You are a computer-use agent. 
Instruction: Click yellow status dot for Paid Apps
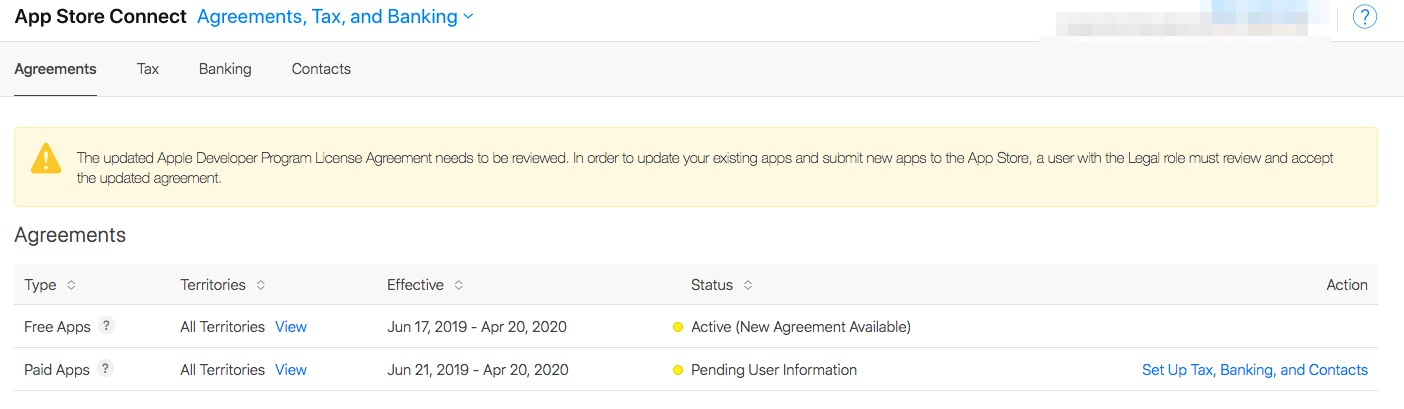click(x=678, y=370)
